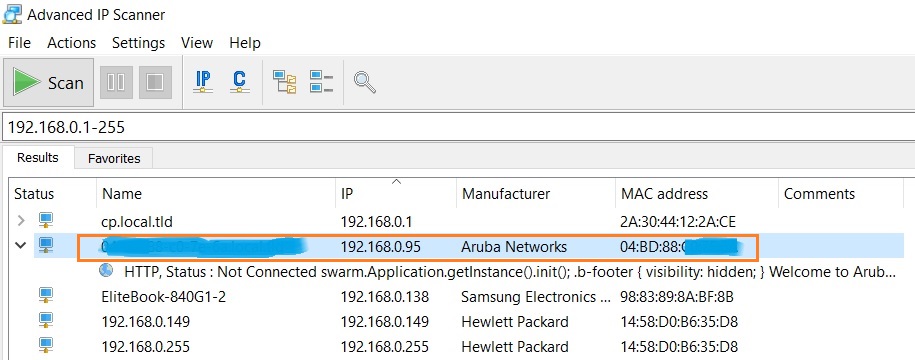Select the EliteBook-840G1-2 name cell
Screen dimensions: 915x360
pyautogui.click(x=163, y=297)
